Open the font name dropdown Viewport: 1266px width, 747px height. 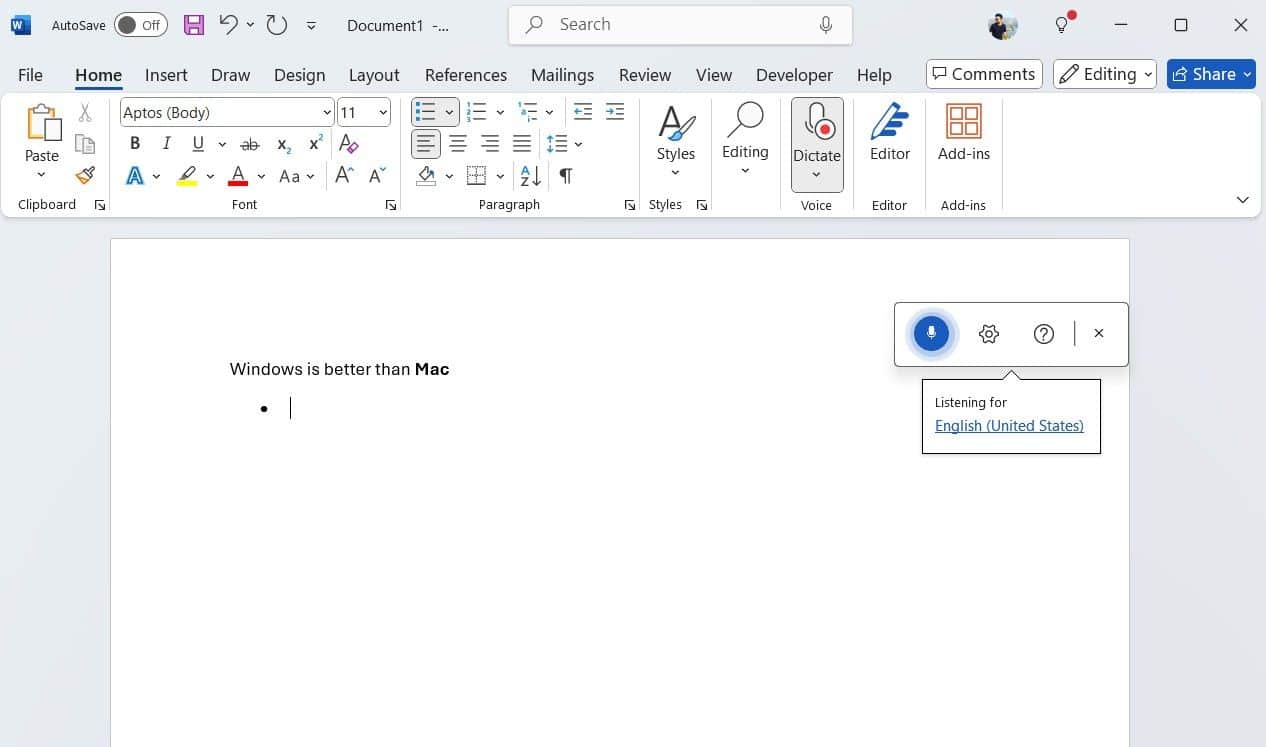click(x=326, y=112)
